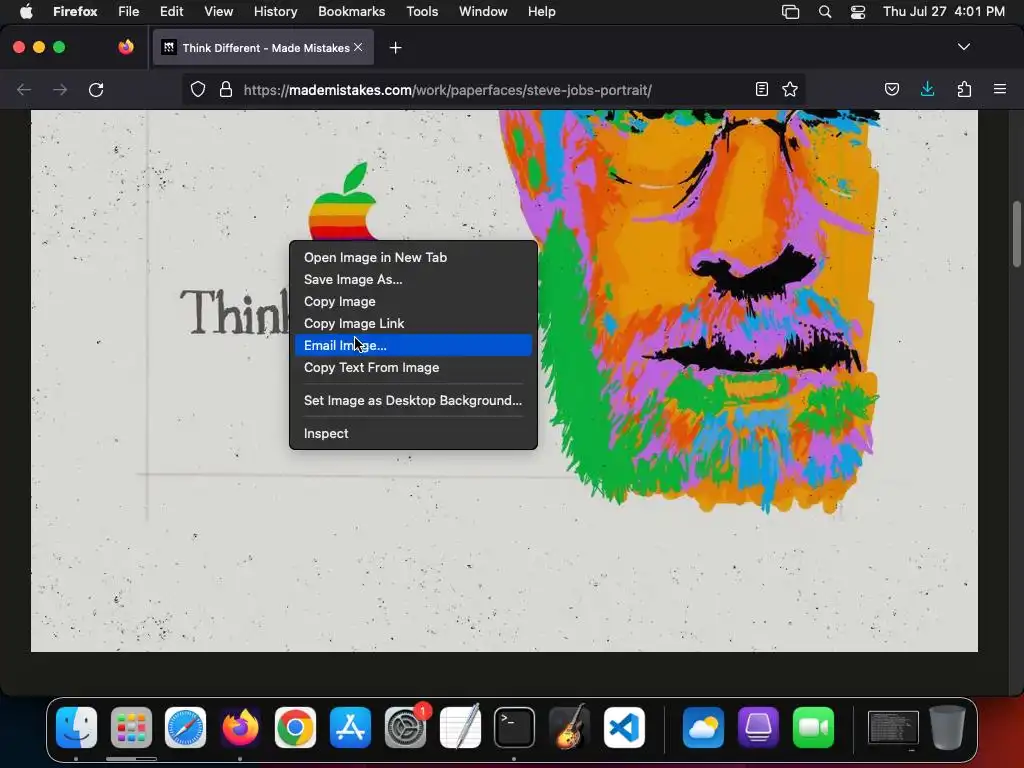The width and height of the screenshot is (1024, 768).
Task: Open Visual Studio Code from the Dock
Action: coord(624,727)
